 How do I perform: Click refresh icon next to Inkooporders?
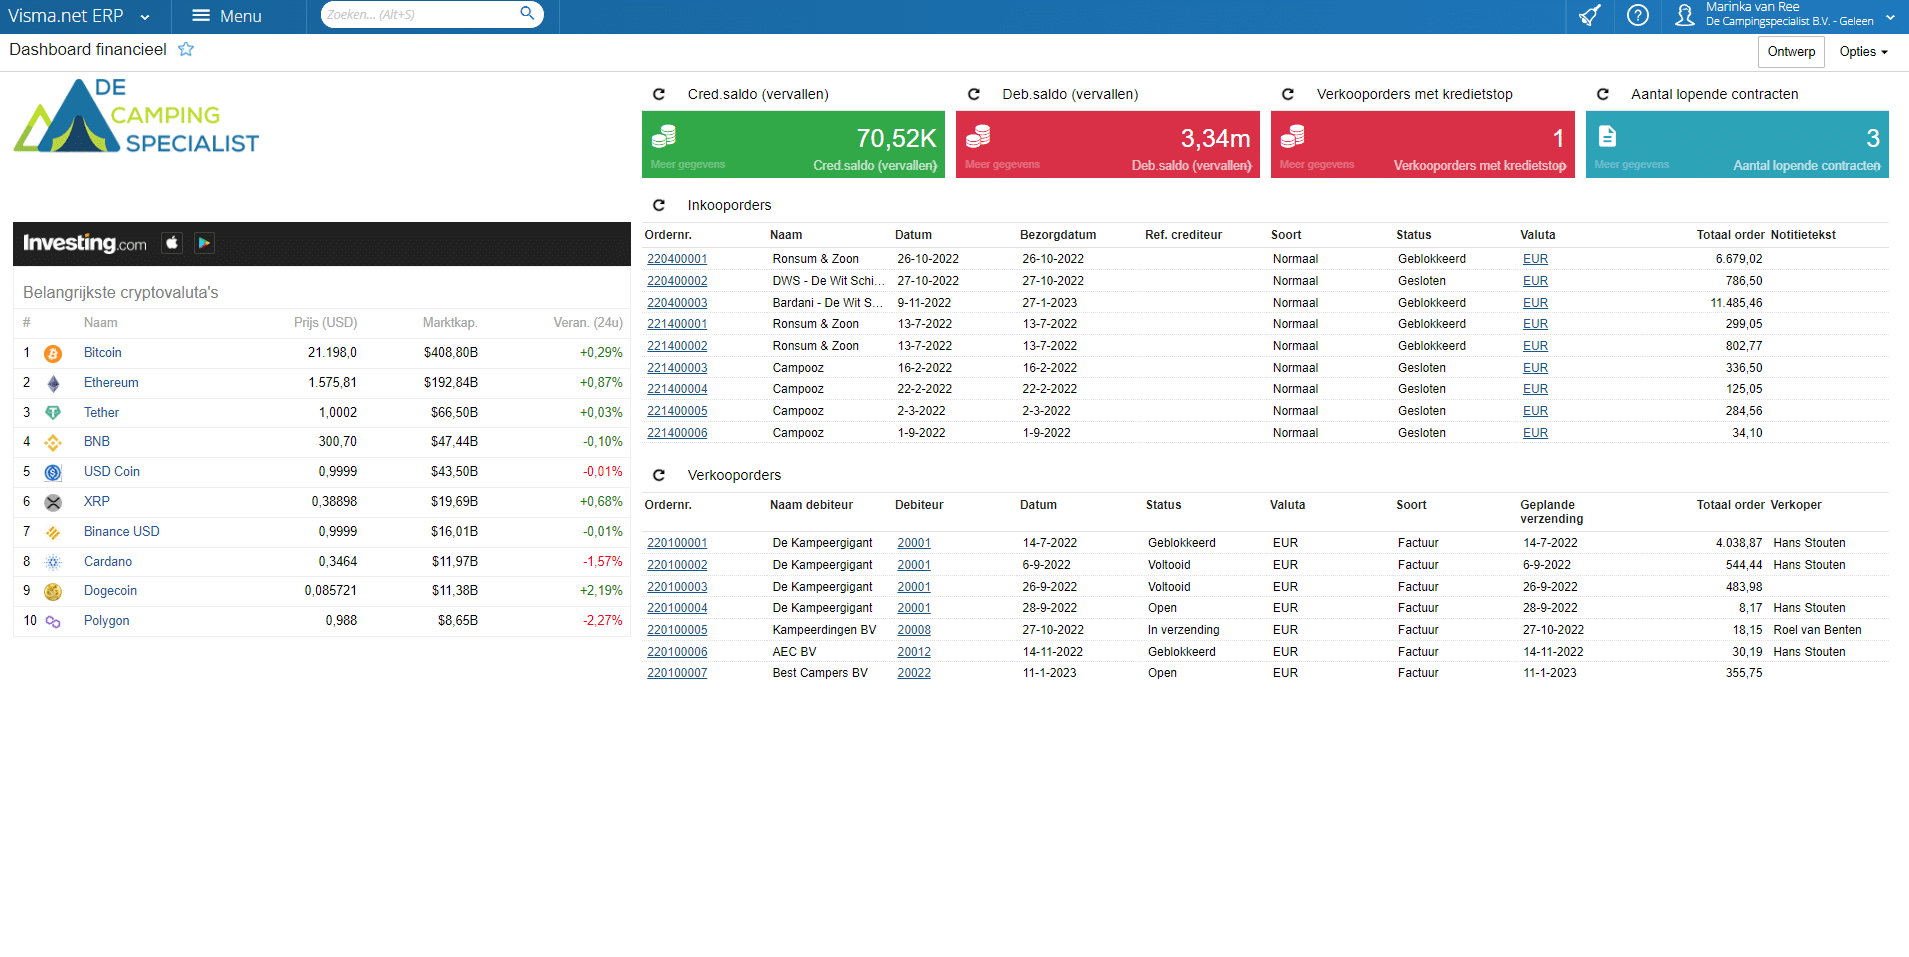(659, 205)
